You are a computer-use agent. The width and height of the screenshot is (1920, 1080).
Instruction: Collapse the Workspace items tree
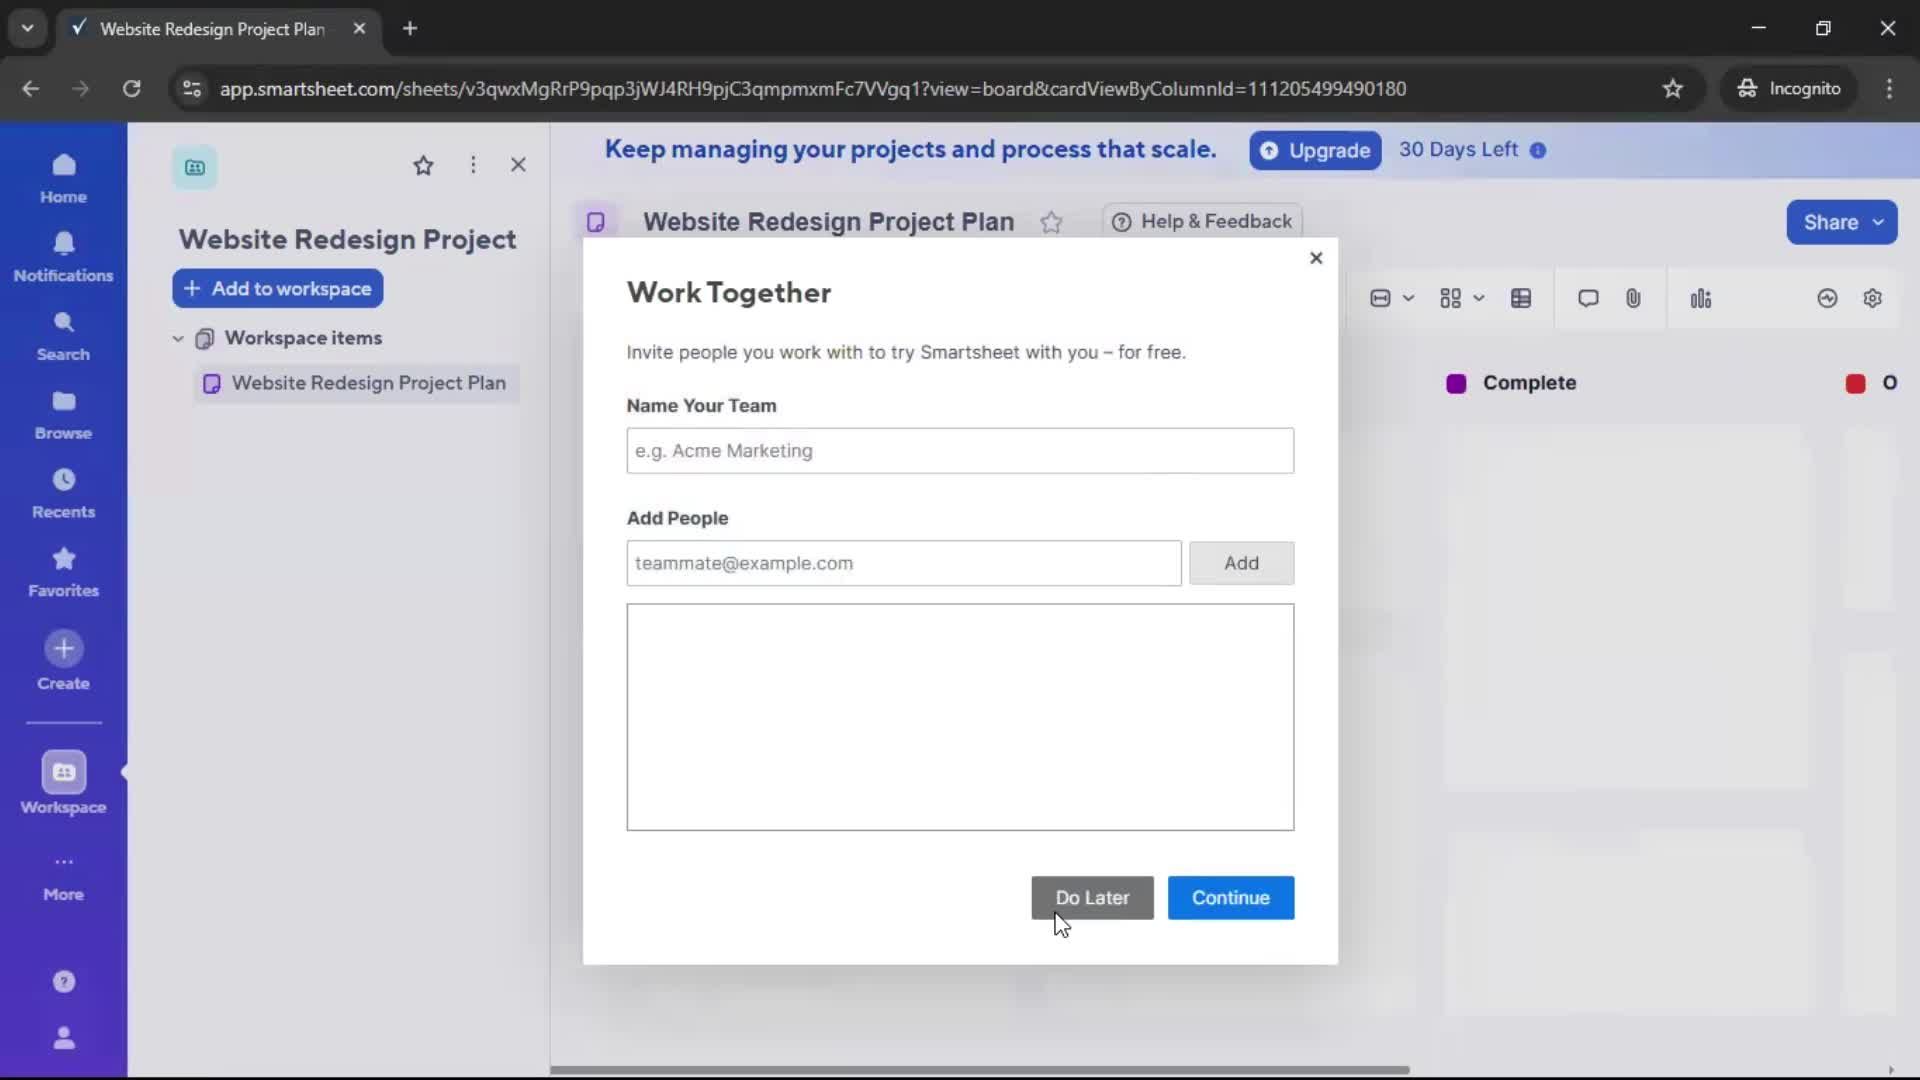click(178, 338)
